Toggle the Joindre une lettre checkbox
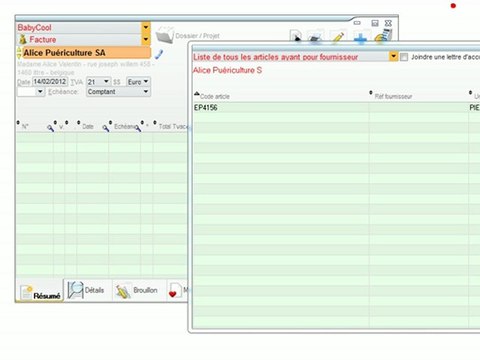 click(x=404, y=57)
